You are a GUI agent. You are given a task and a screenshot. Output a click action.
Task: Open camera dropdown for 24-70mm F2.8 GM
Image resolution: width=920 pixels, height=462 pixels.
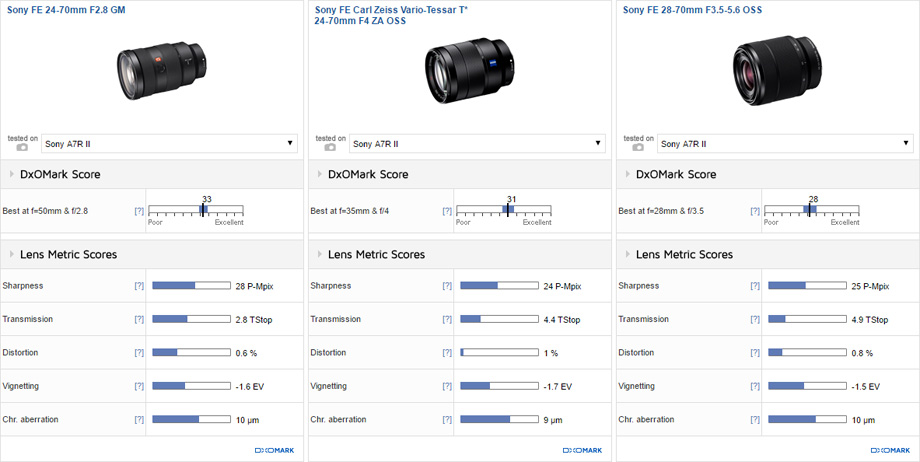170,144
